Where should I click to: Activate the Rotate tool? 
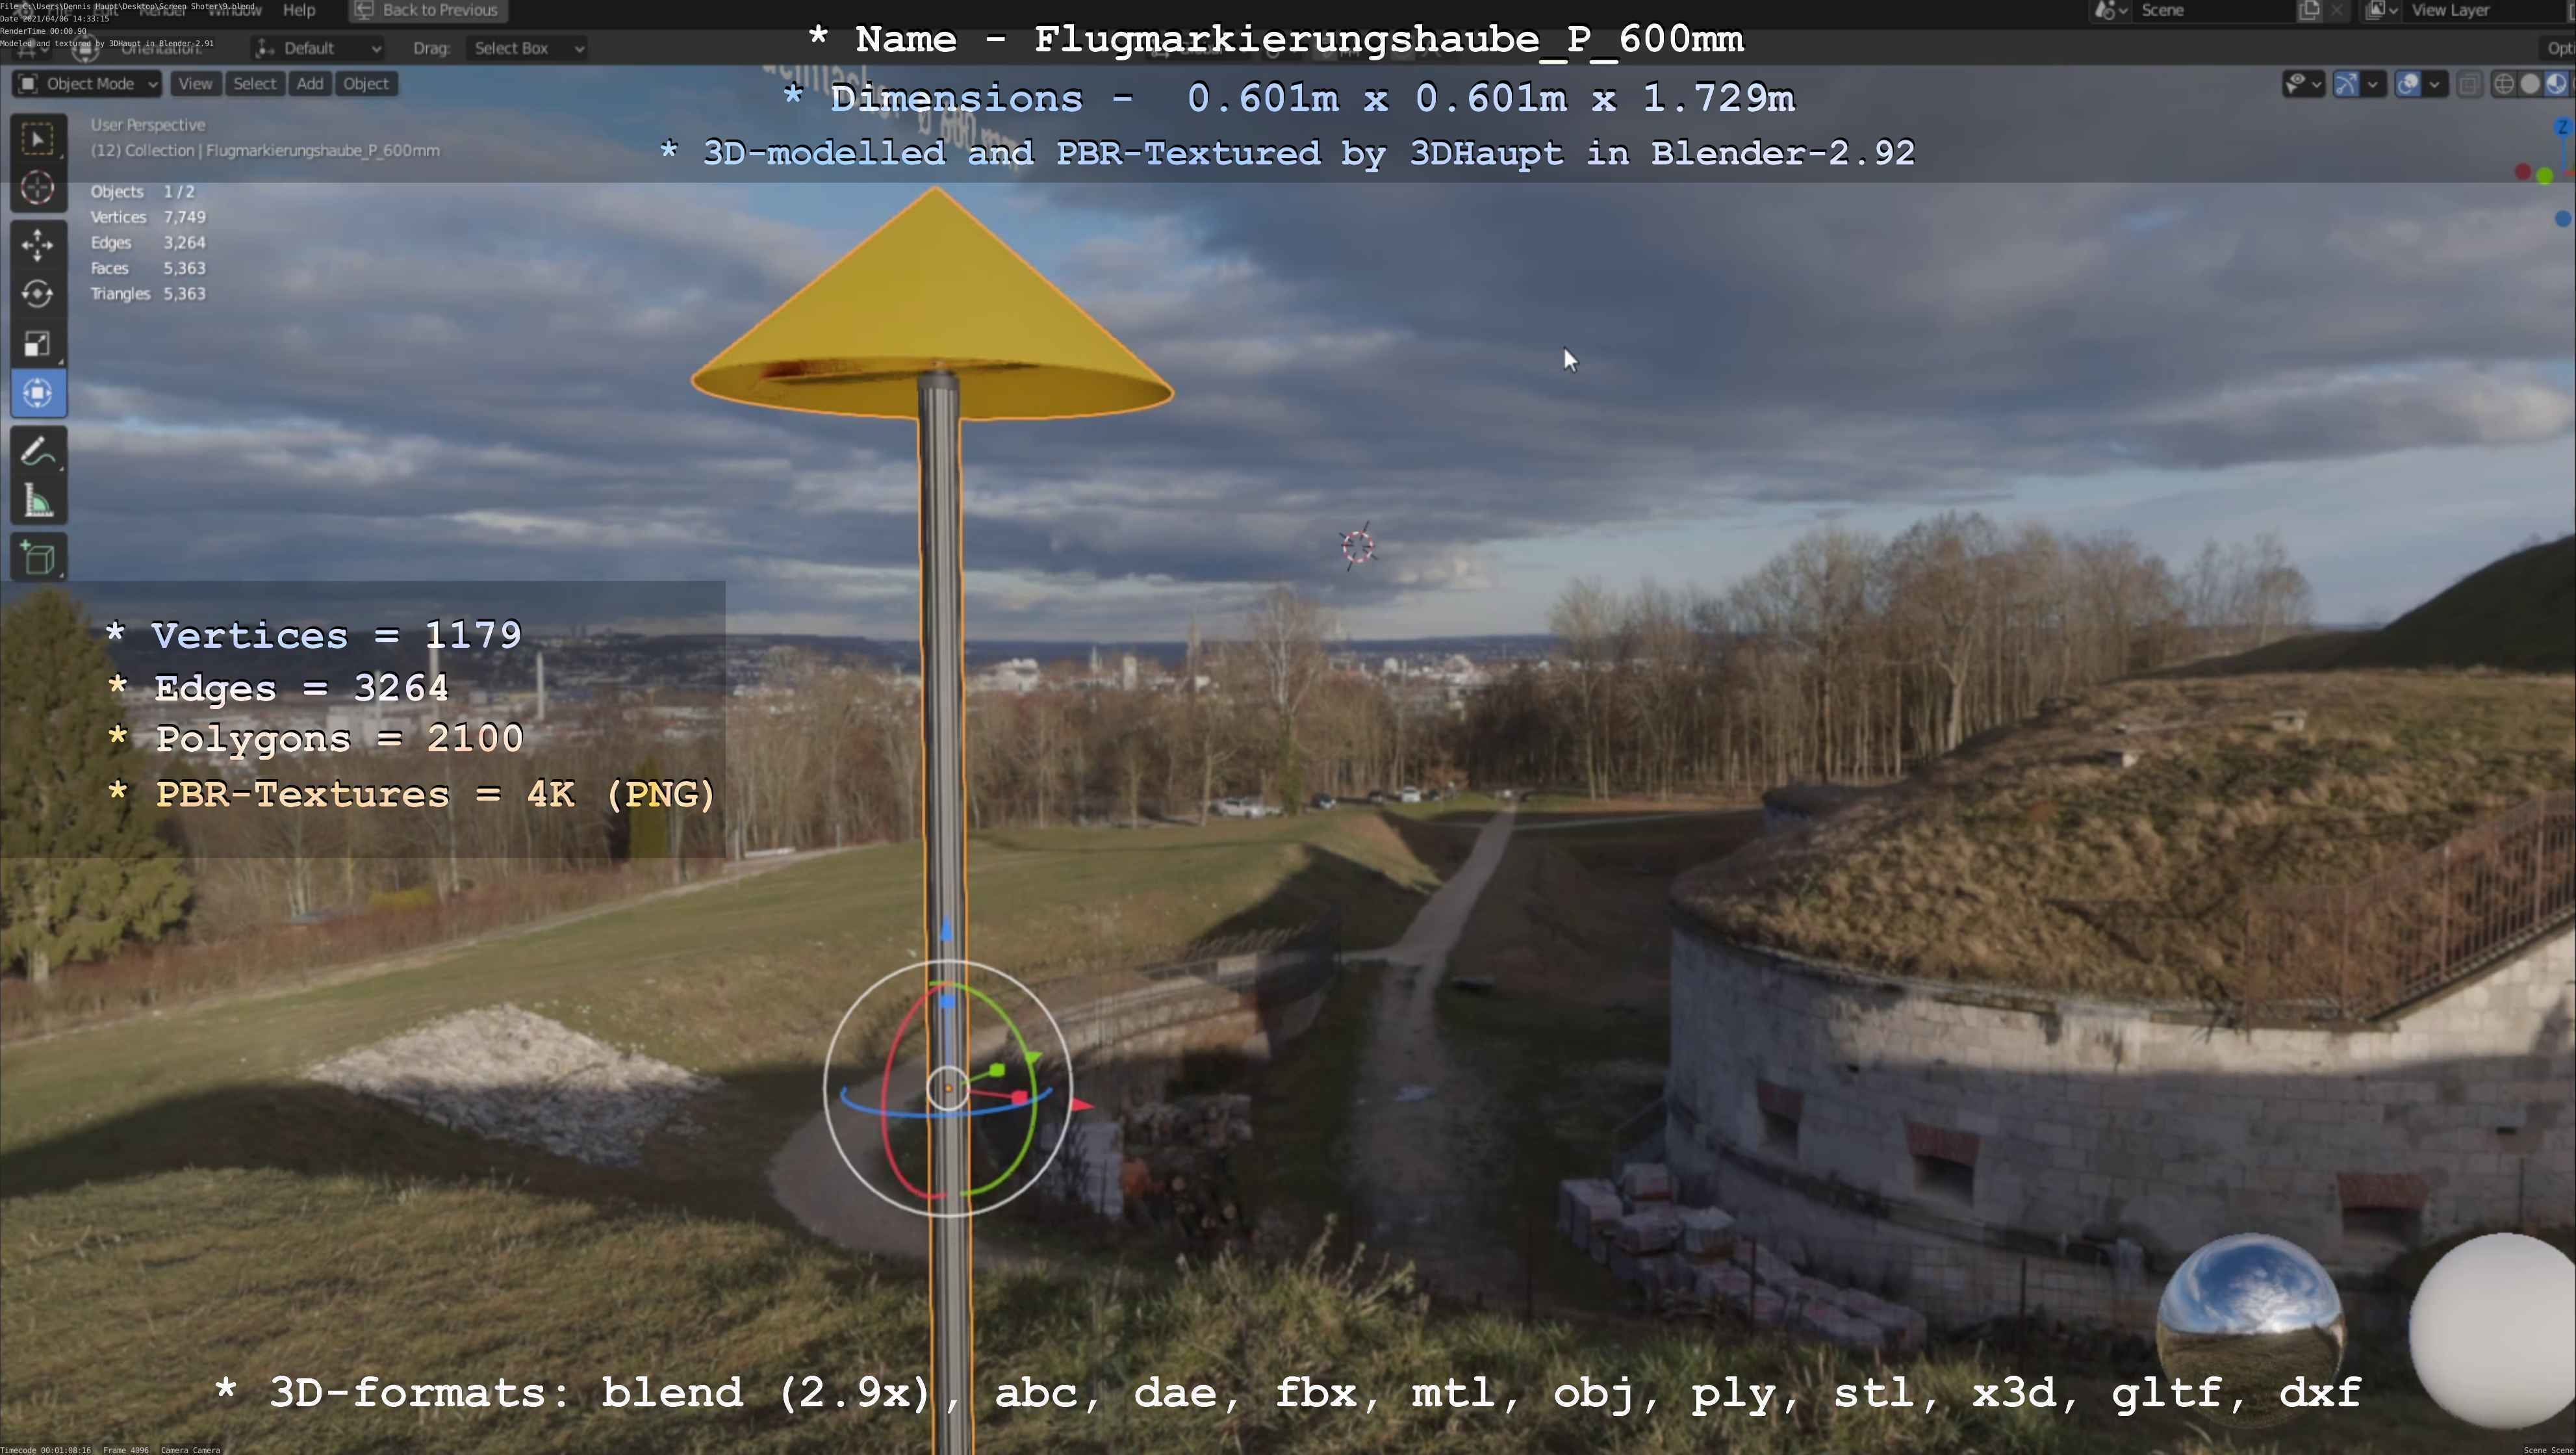38,294
